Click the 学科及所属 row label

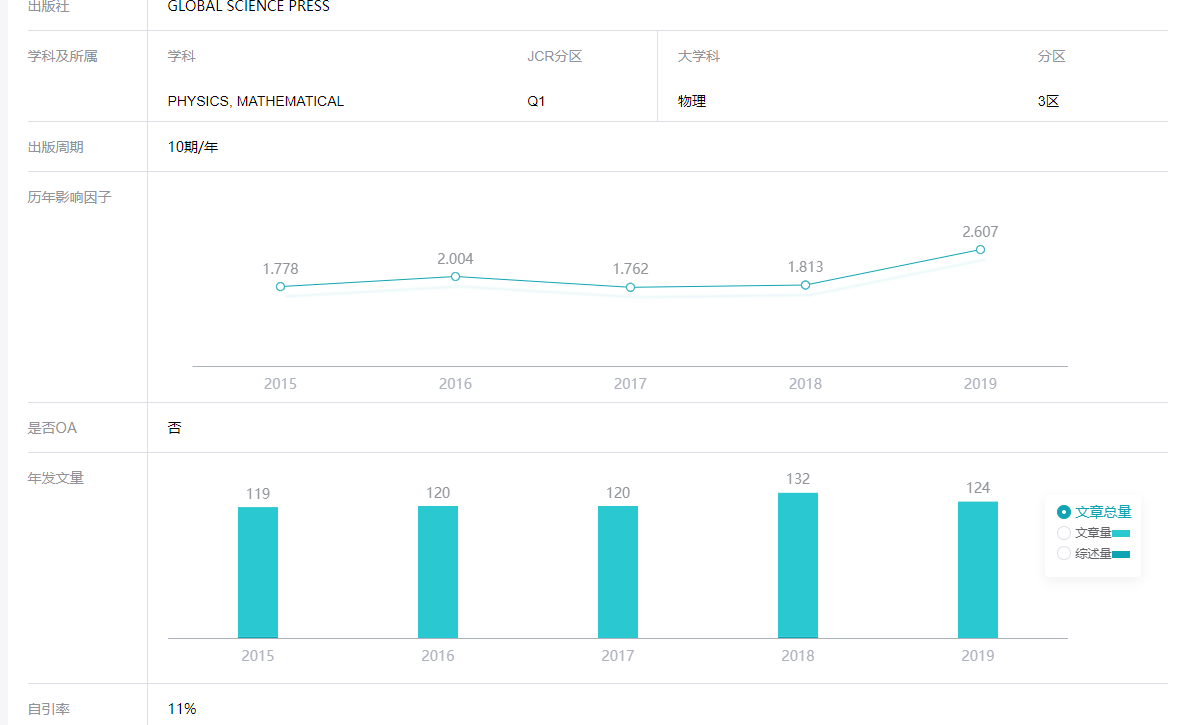coord(63,56)
